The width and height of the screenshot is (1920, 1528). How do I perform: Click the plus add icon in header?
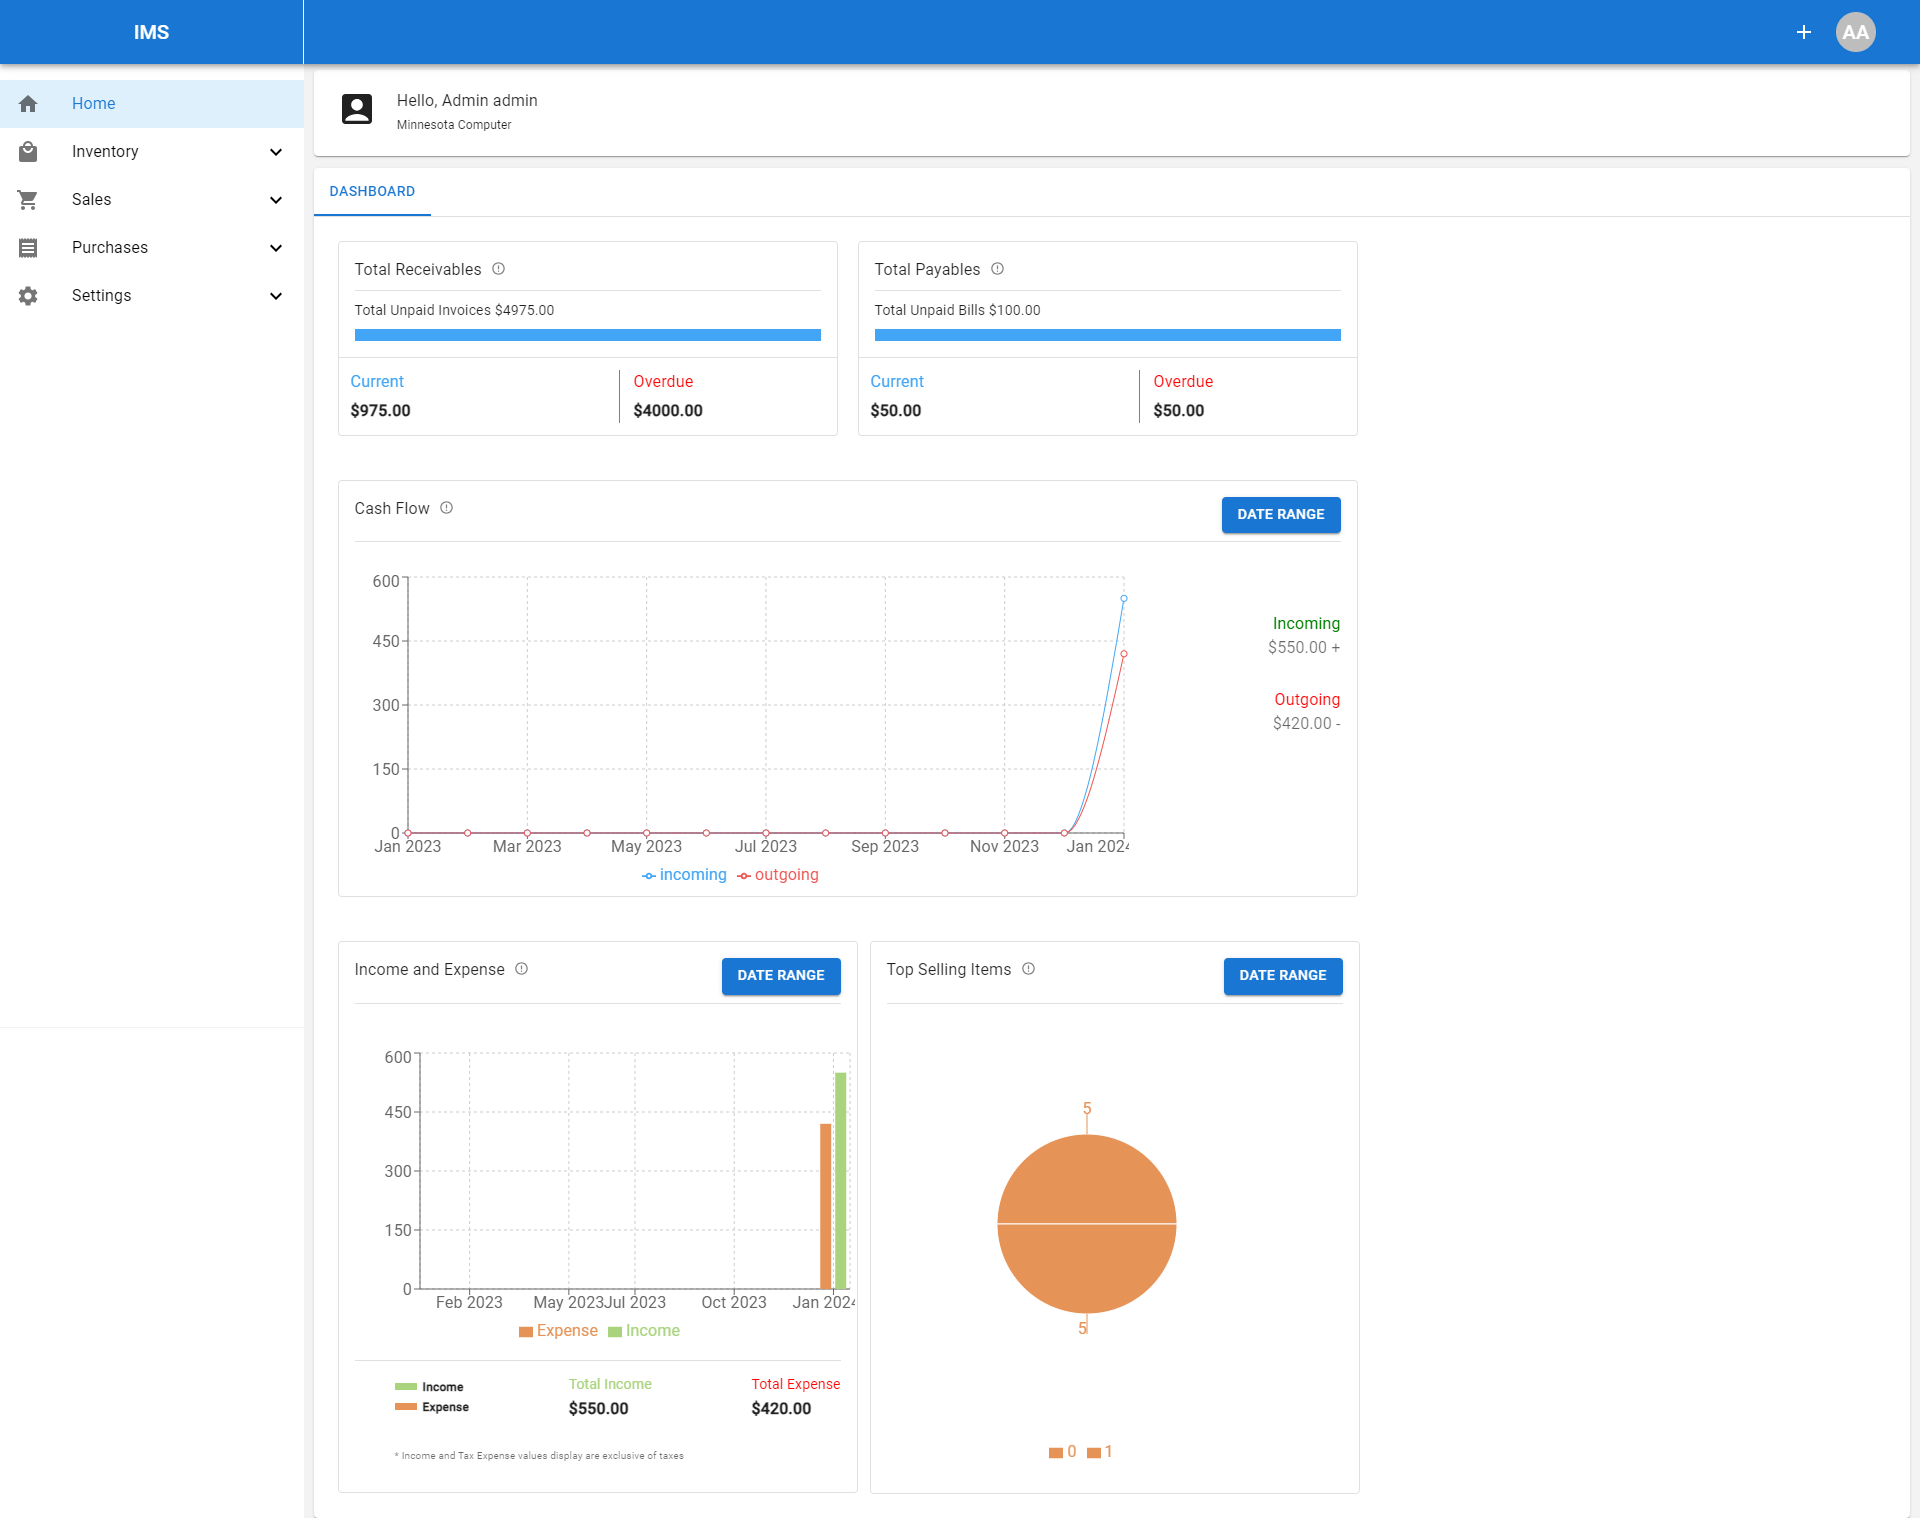click(1804, 32)
